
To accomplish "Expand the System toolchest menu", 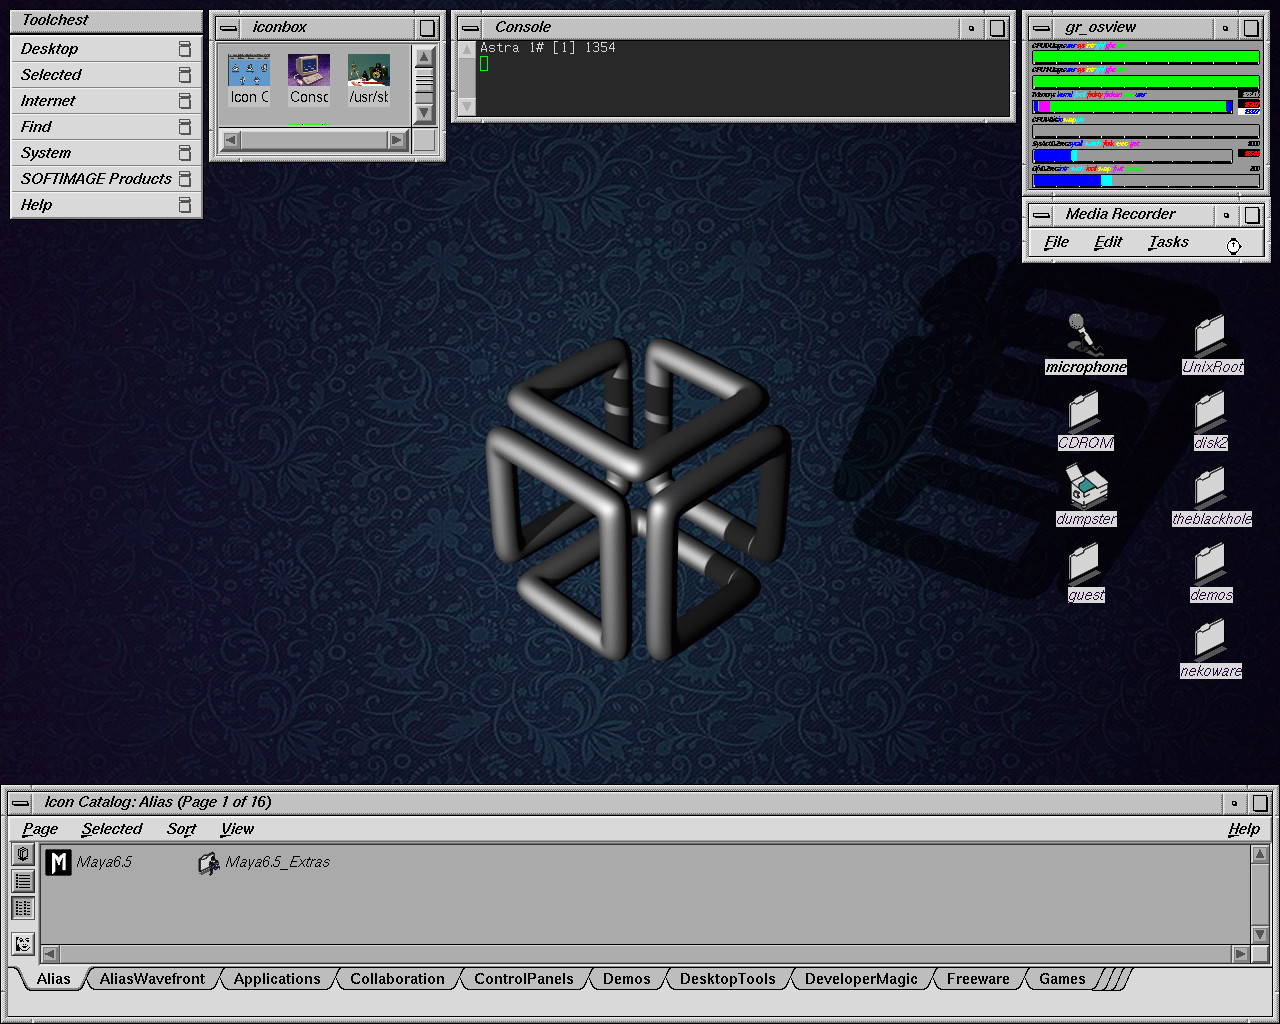I will (x=46, y=153).
